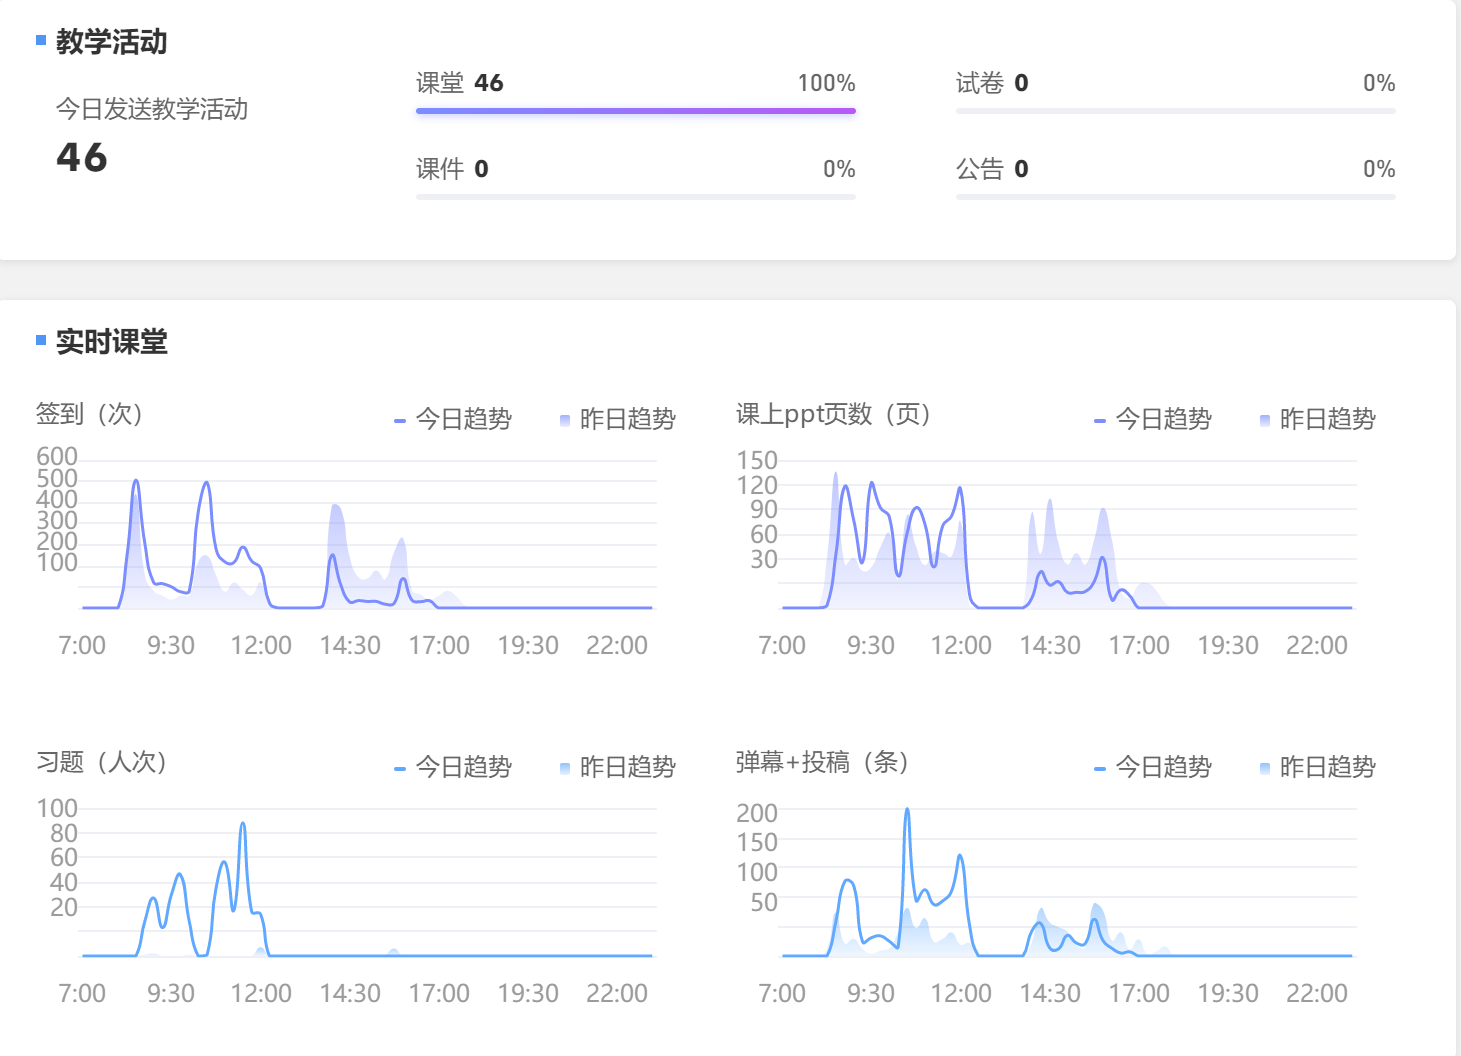Click the 签到（次） chart title
1461x1056 pixels.
click(90, 414)
